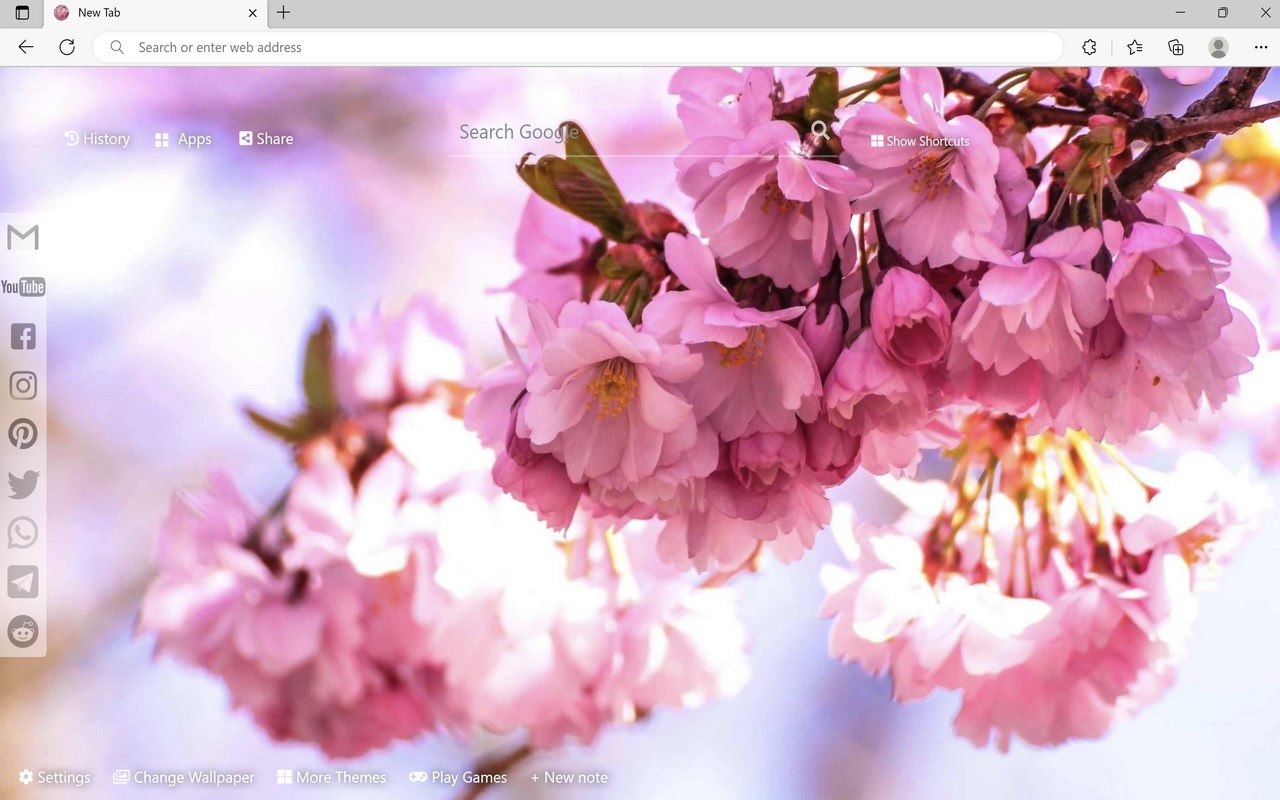Image resolution: width=1280 pixels, height=800 pixels.
Task: Open a new browser tab
Action: pos(284,13)
